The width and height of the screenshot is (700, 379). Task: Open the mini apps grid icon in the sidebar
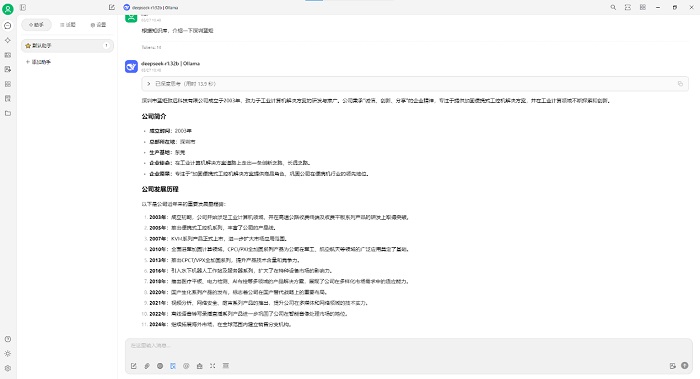[8, 84]
